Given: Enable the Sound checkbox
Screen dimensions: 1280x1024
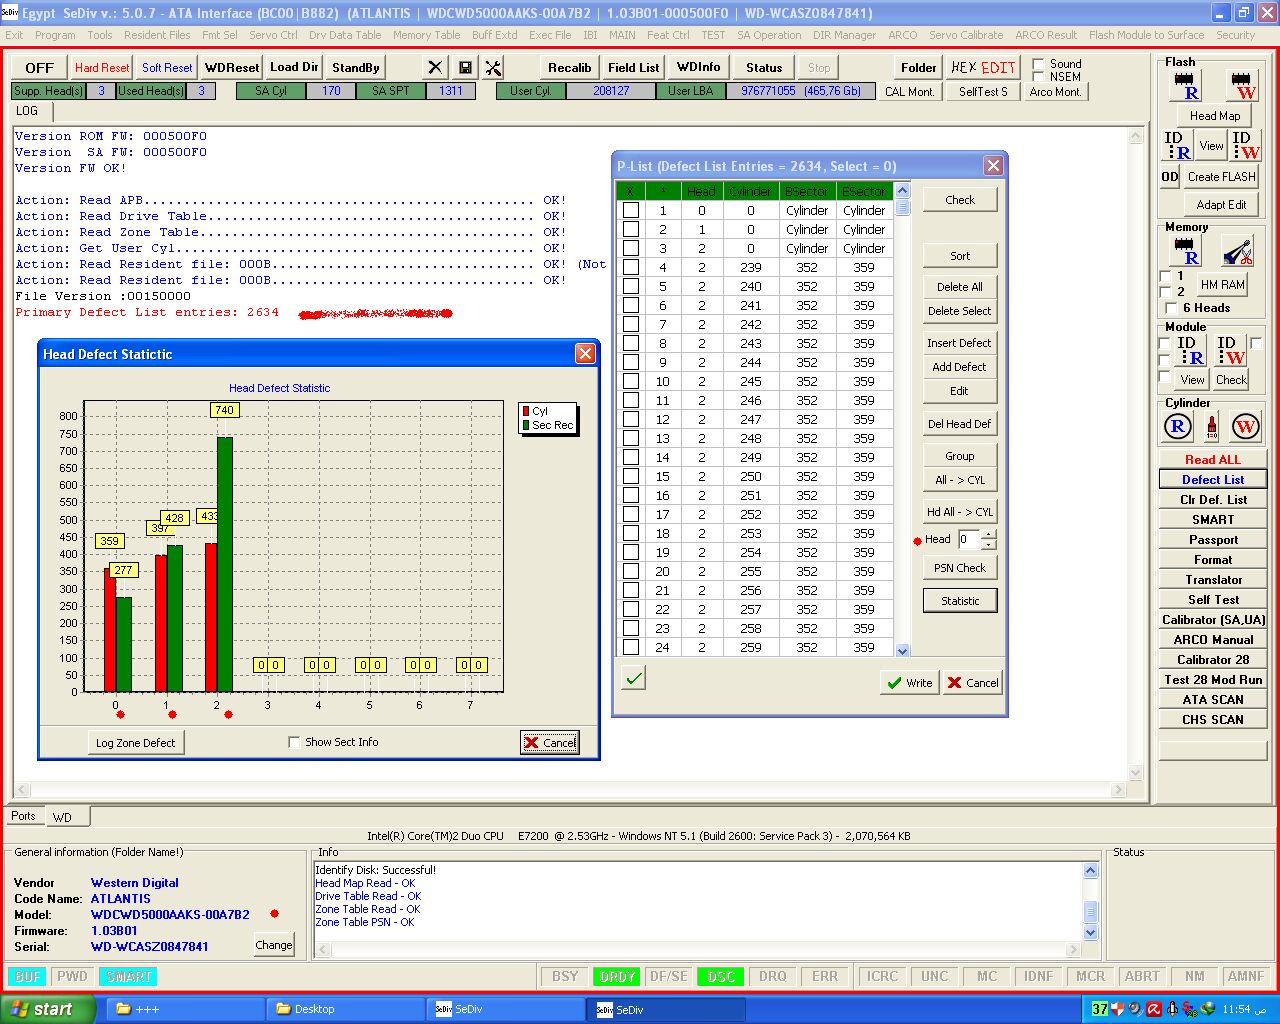Looking at the screenshot, I should [1038, 64].
